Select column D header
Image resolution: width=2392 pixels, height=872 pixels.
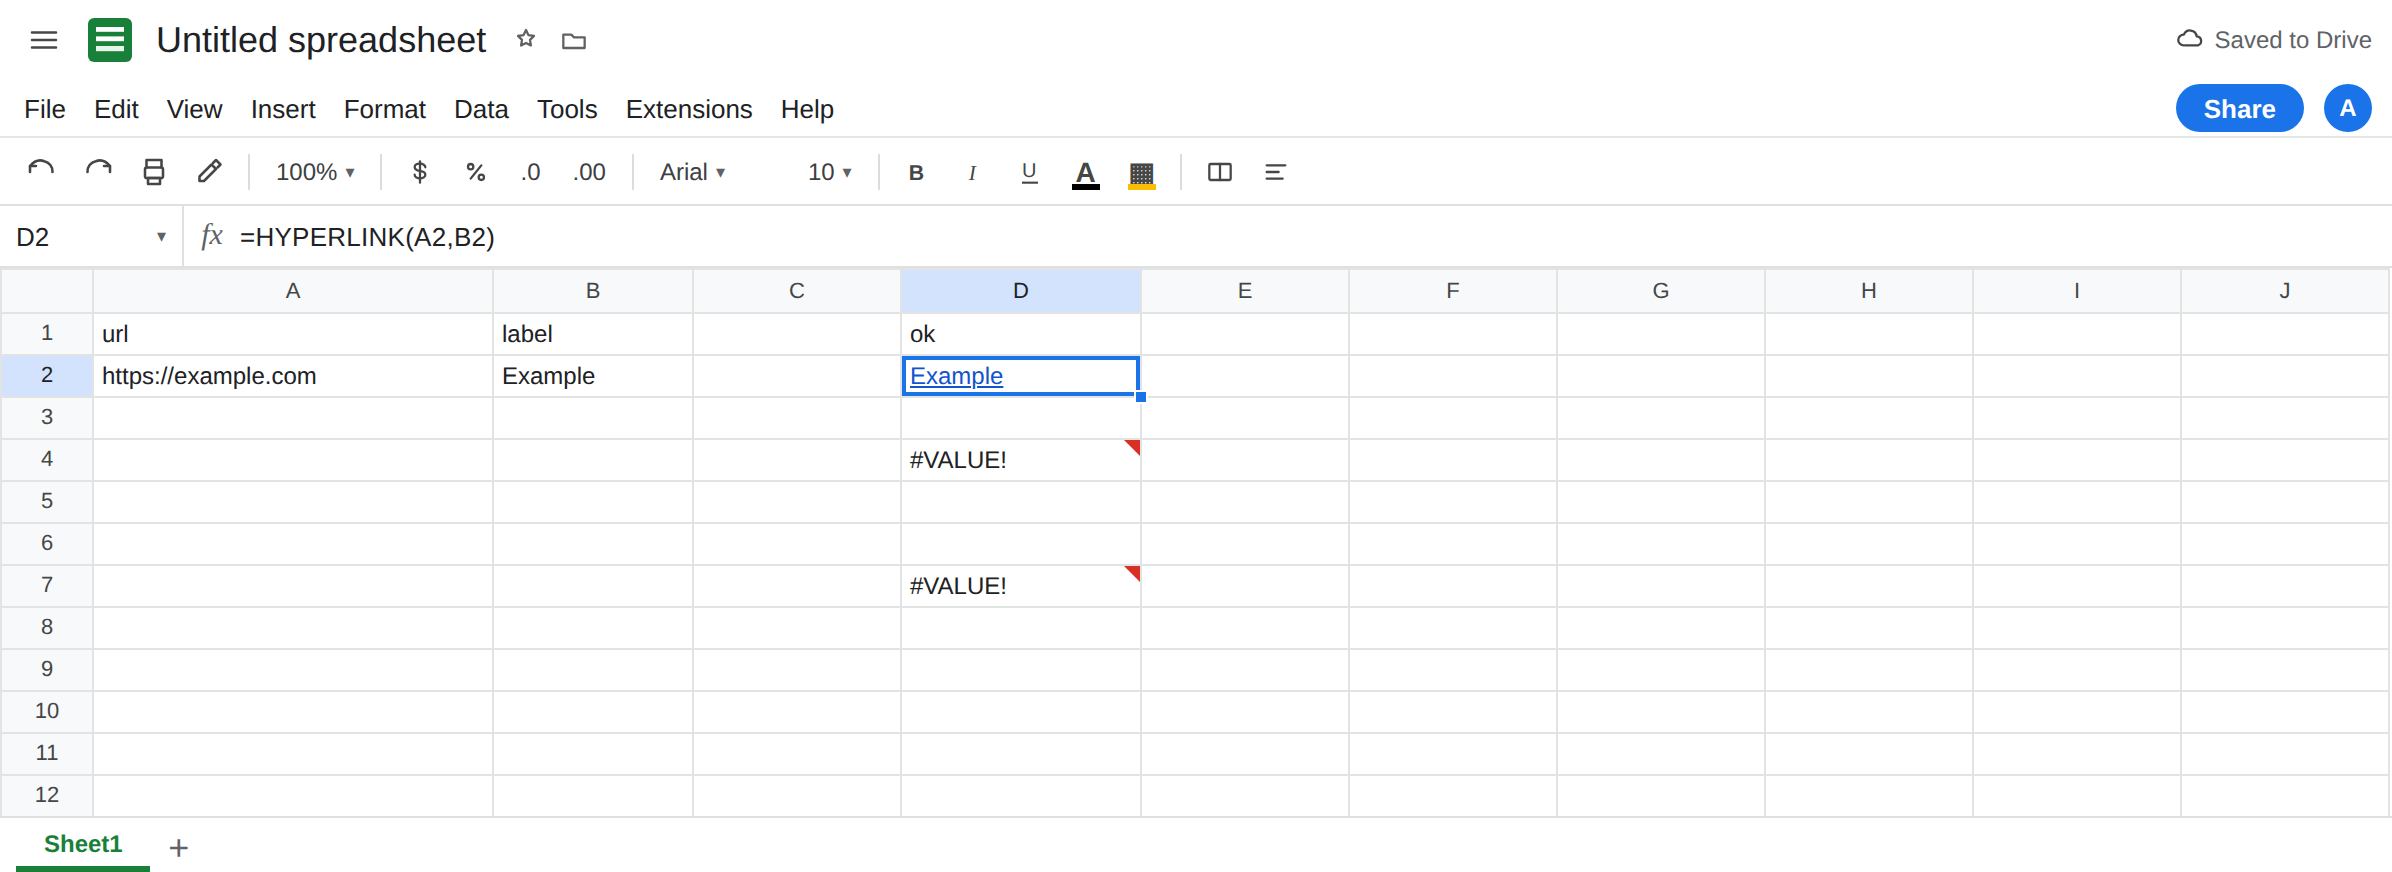1021,291
